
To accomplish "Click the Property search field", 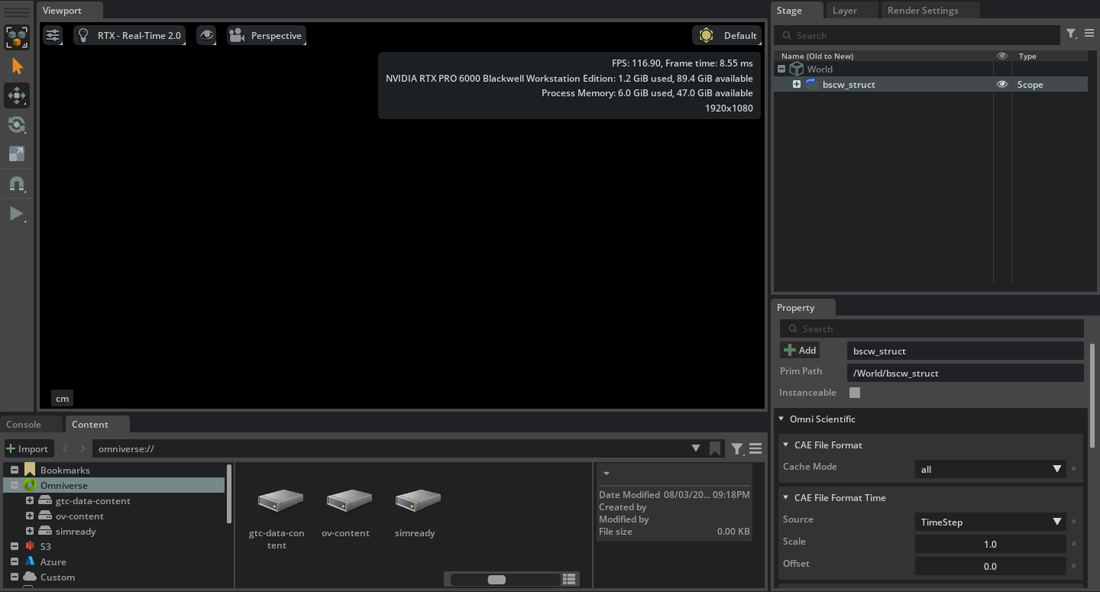I will (x=932, y=328).
